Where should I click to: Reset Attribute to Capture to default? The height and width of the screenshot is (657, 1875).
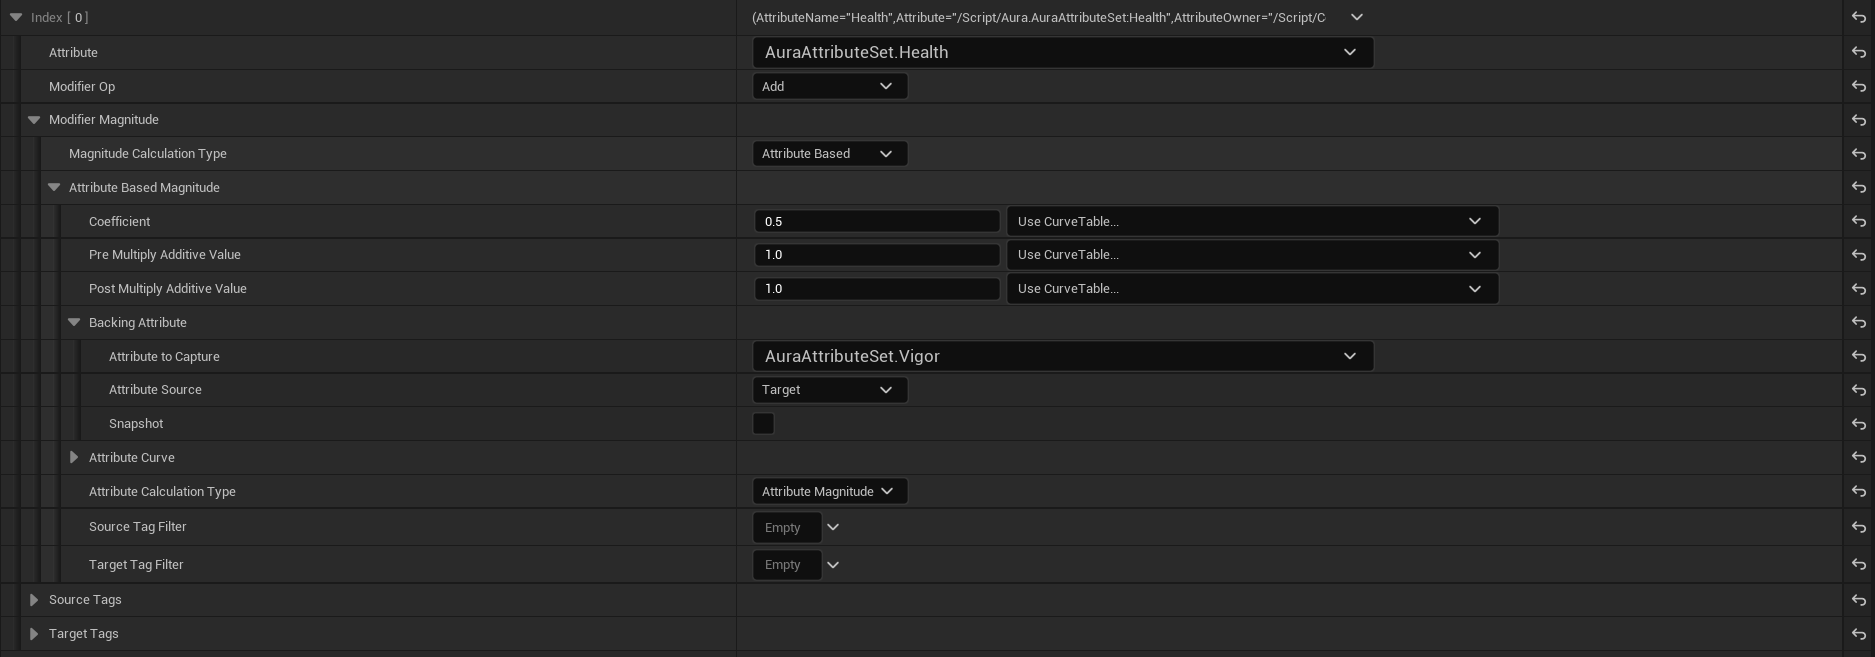[x=1859, y=356]
